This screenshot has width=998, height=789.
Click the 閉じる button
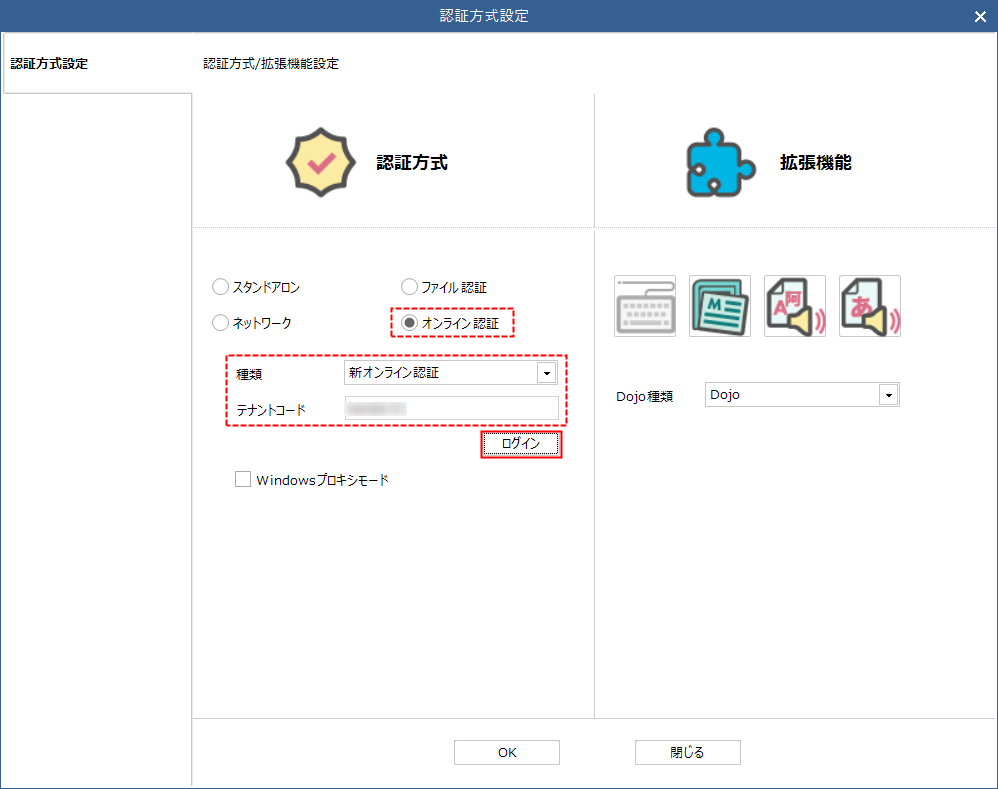688,752
